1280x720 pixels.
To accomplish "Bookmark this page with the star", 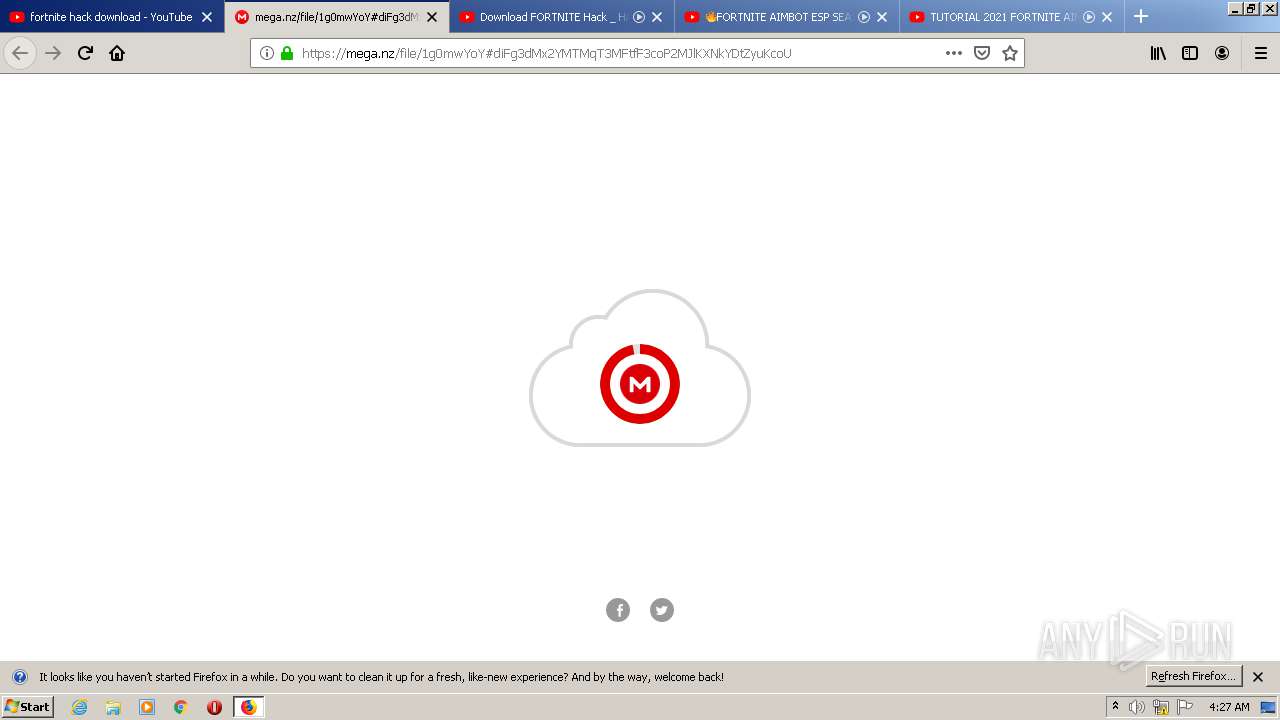I will click(1010, 53).
